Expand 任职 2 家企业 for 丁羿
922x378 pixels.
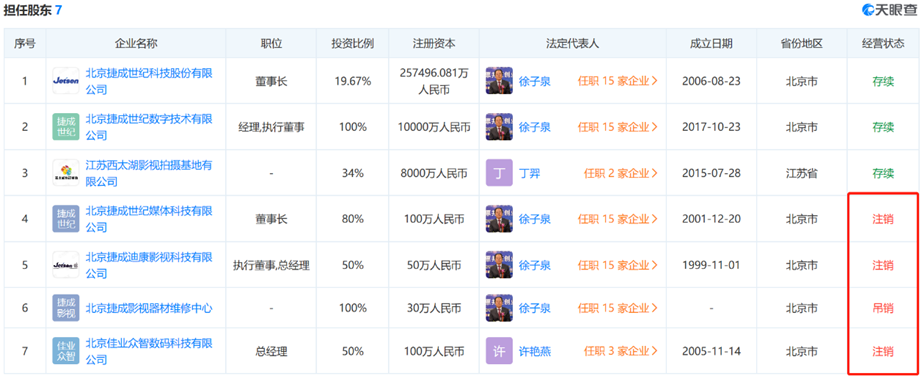point(620,173)
